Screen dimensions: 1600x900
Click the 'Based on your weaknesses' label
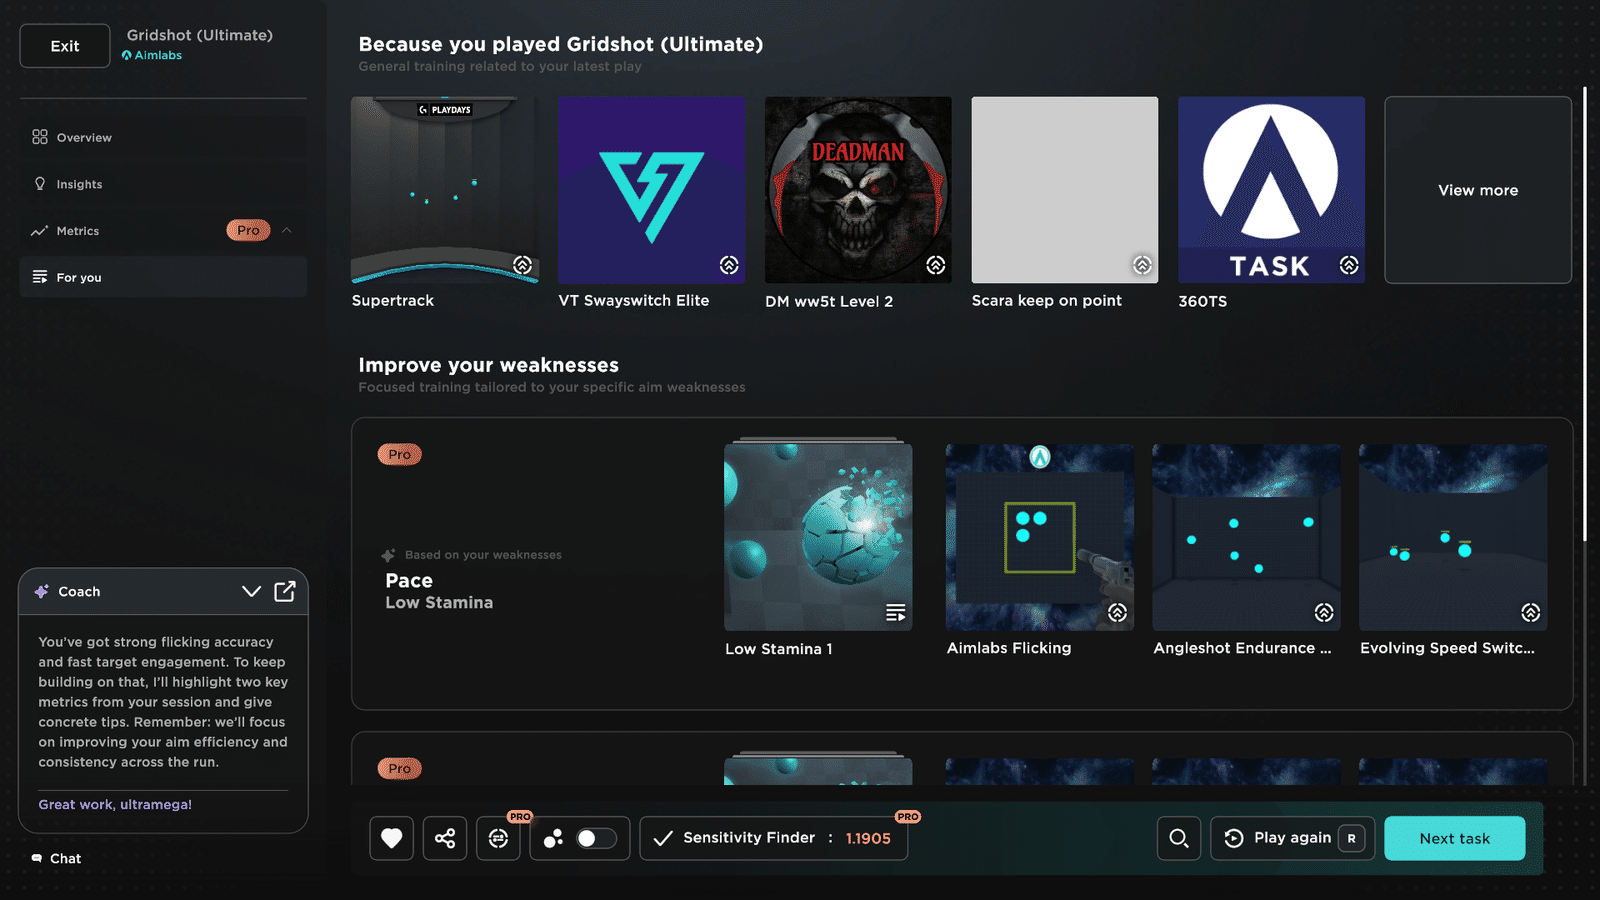click(483, 555)
